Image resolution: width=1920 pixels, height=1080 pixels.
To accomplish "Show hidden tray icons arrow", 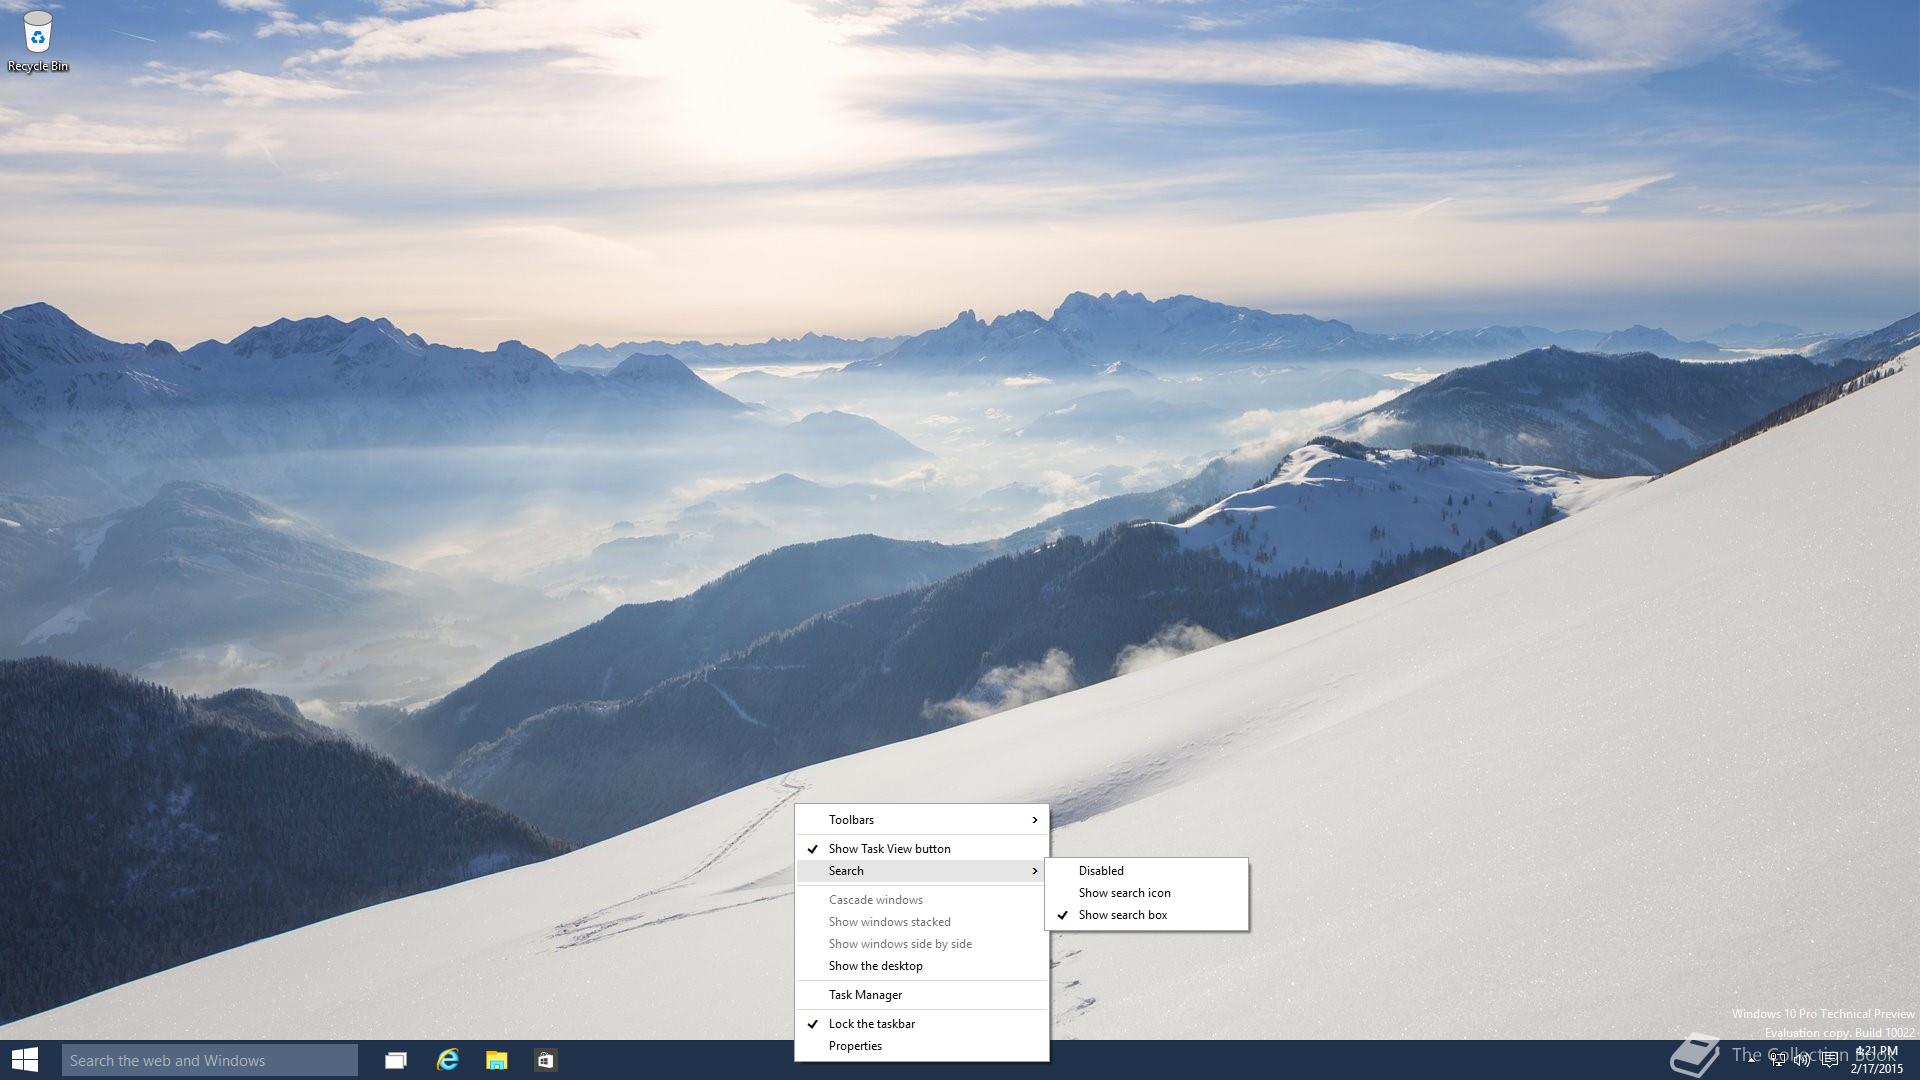I will click(1753, 1061).
